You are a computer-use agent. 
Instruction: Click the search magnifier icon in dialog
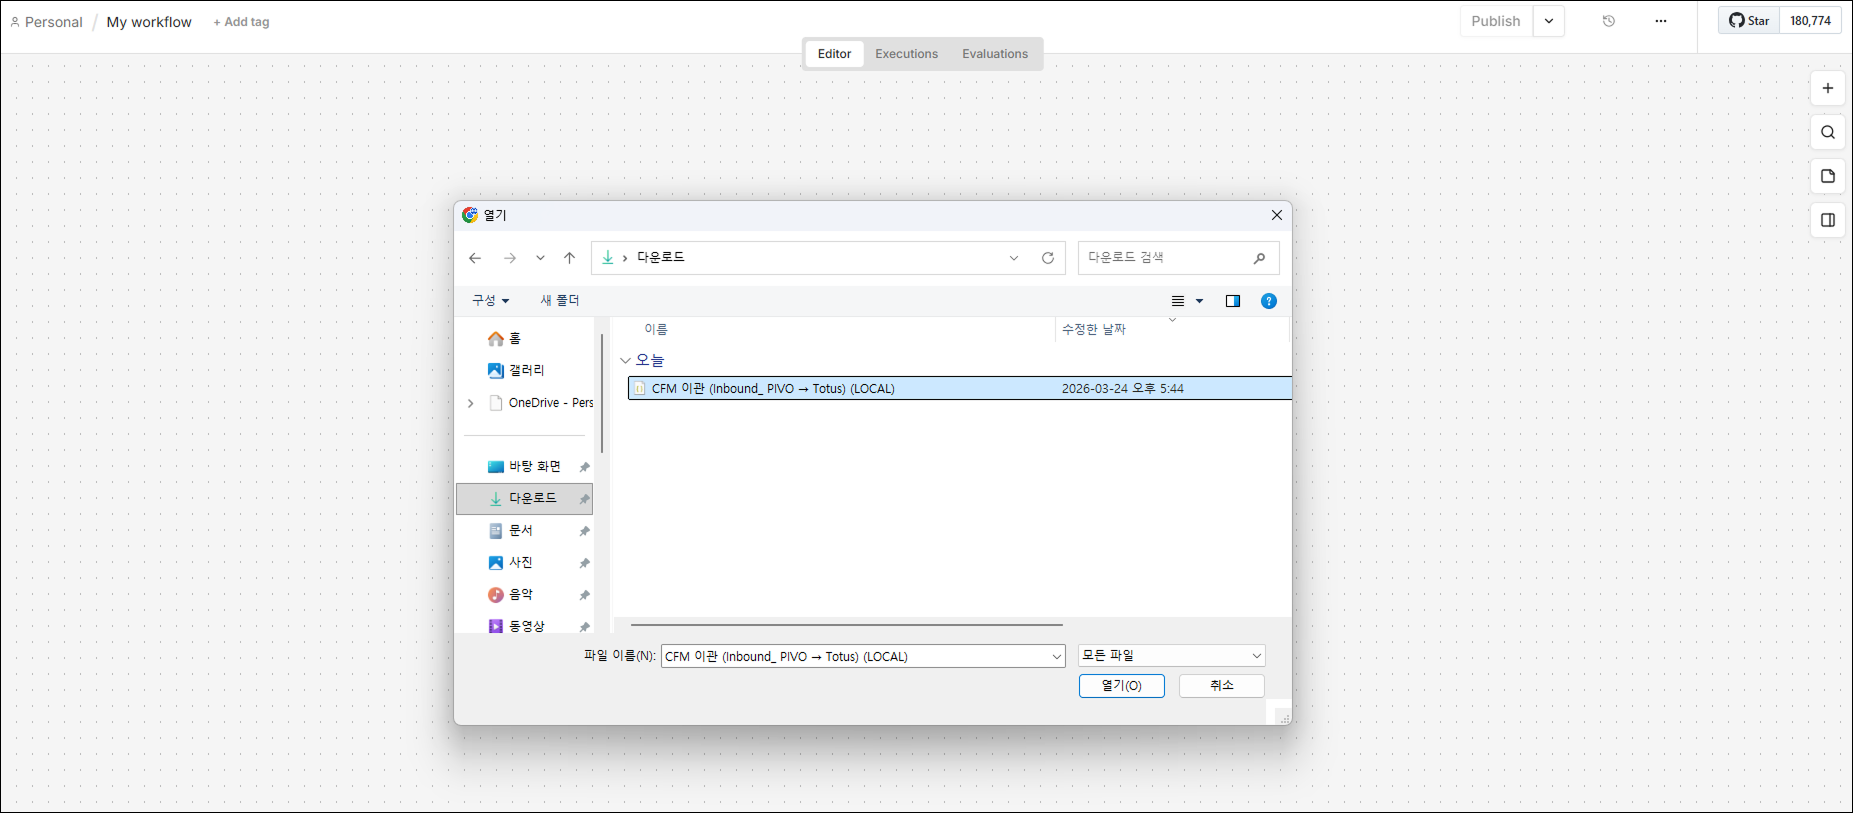[x=1259, y=258]
